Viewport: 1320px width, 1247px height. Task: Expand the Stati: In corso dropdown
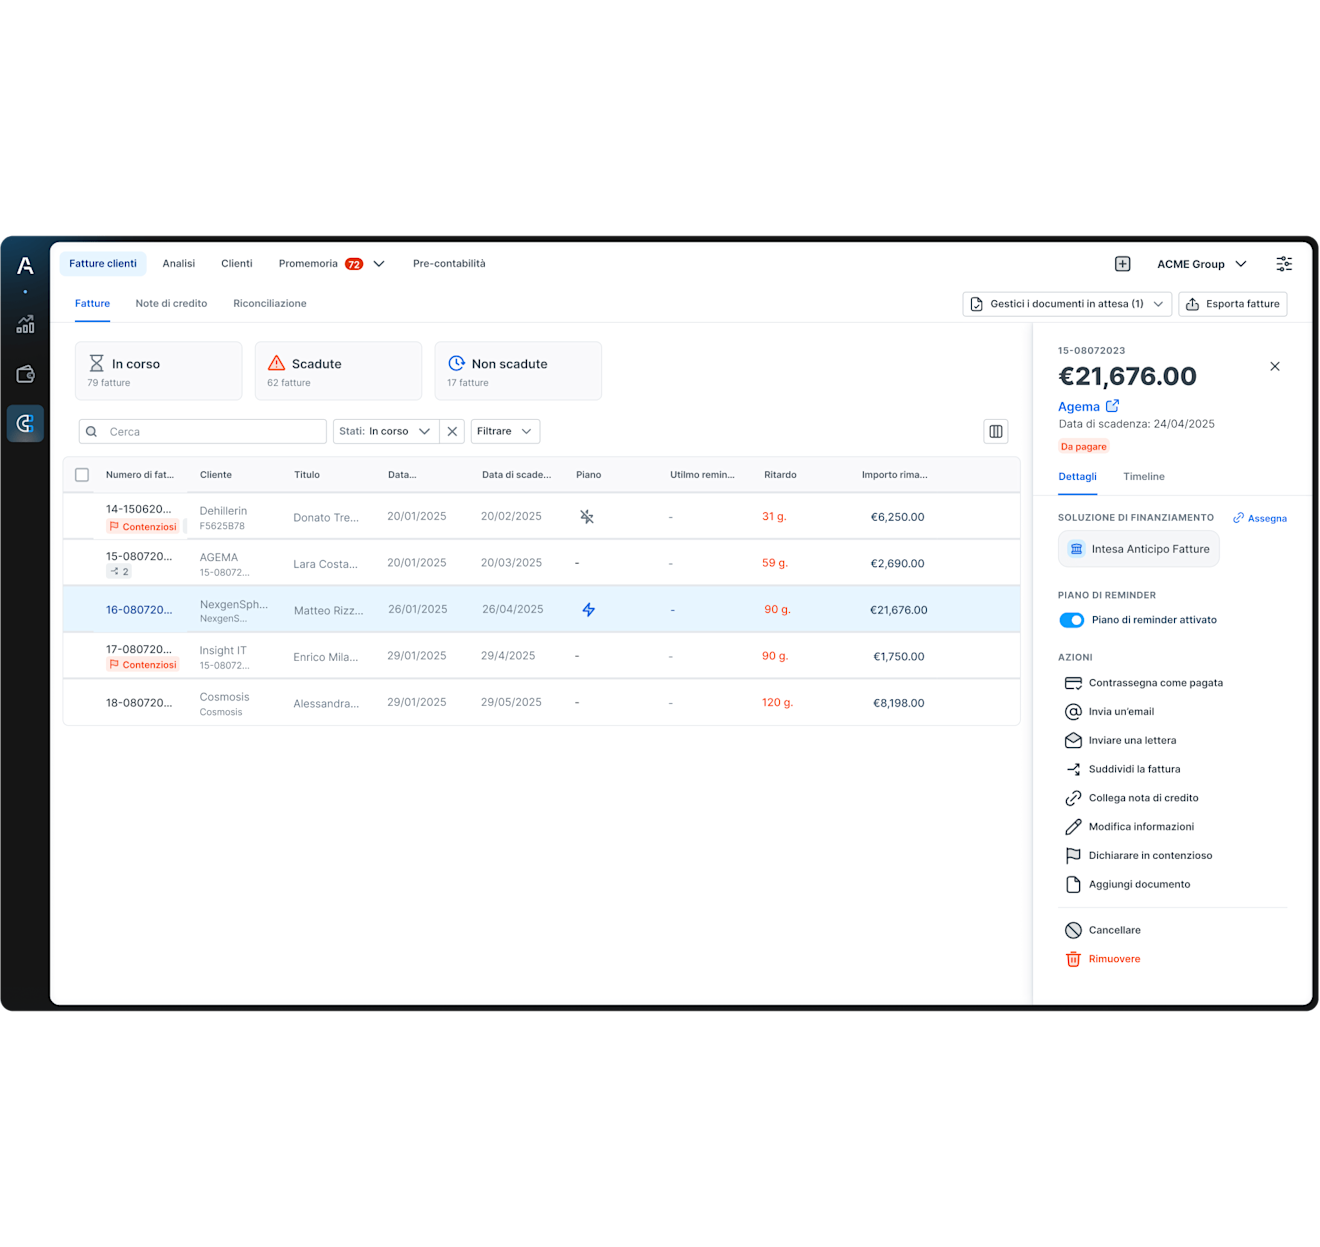[x=386, y=431]
